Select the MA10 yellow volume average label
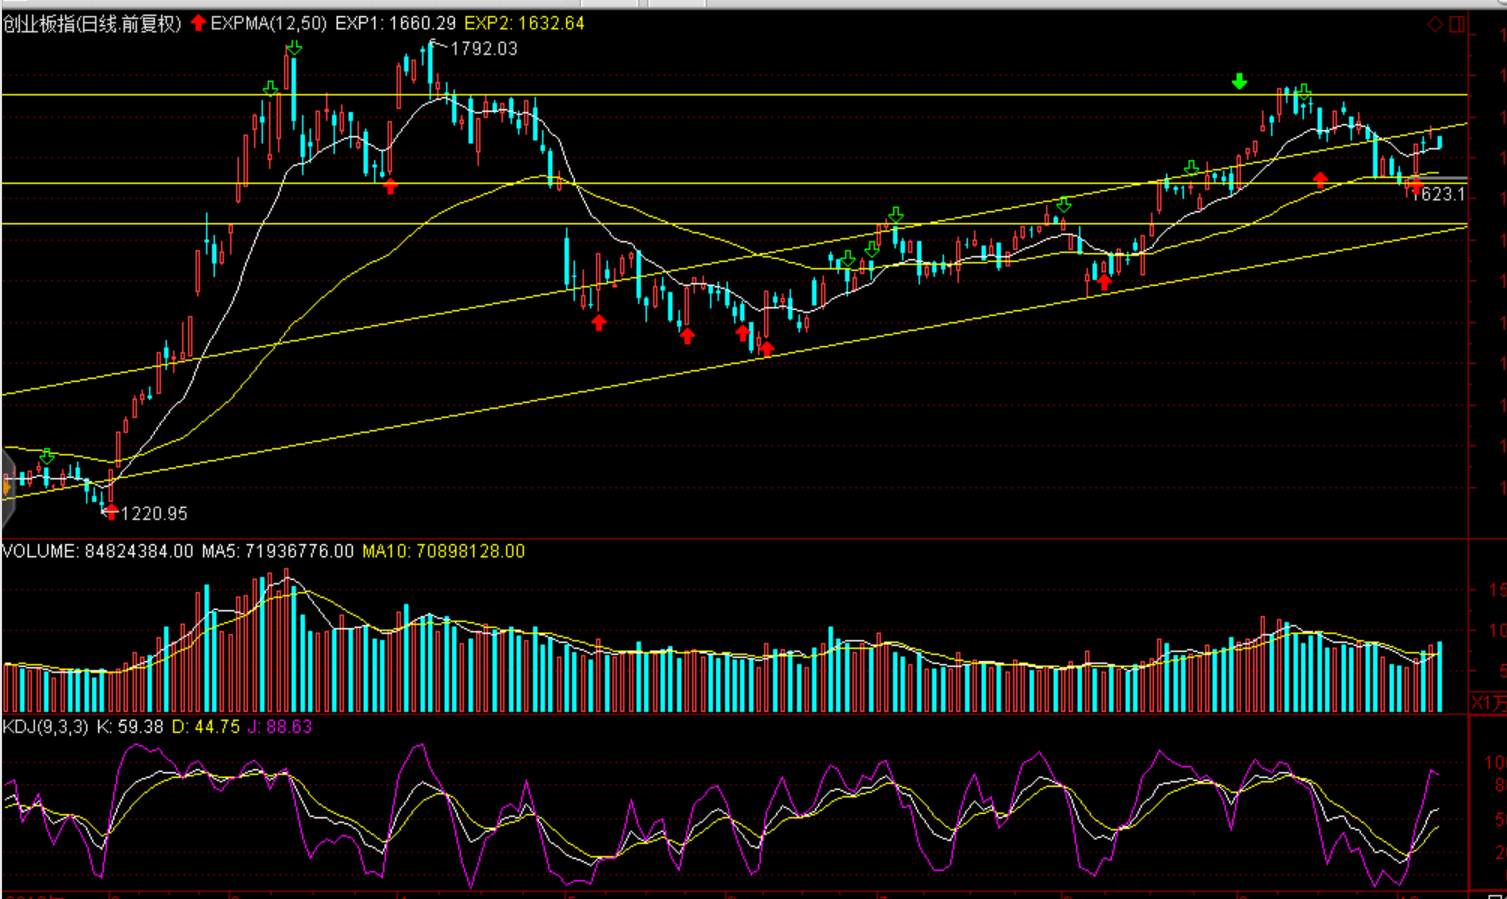1507x899 pixels. [443, 551]
